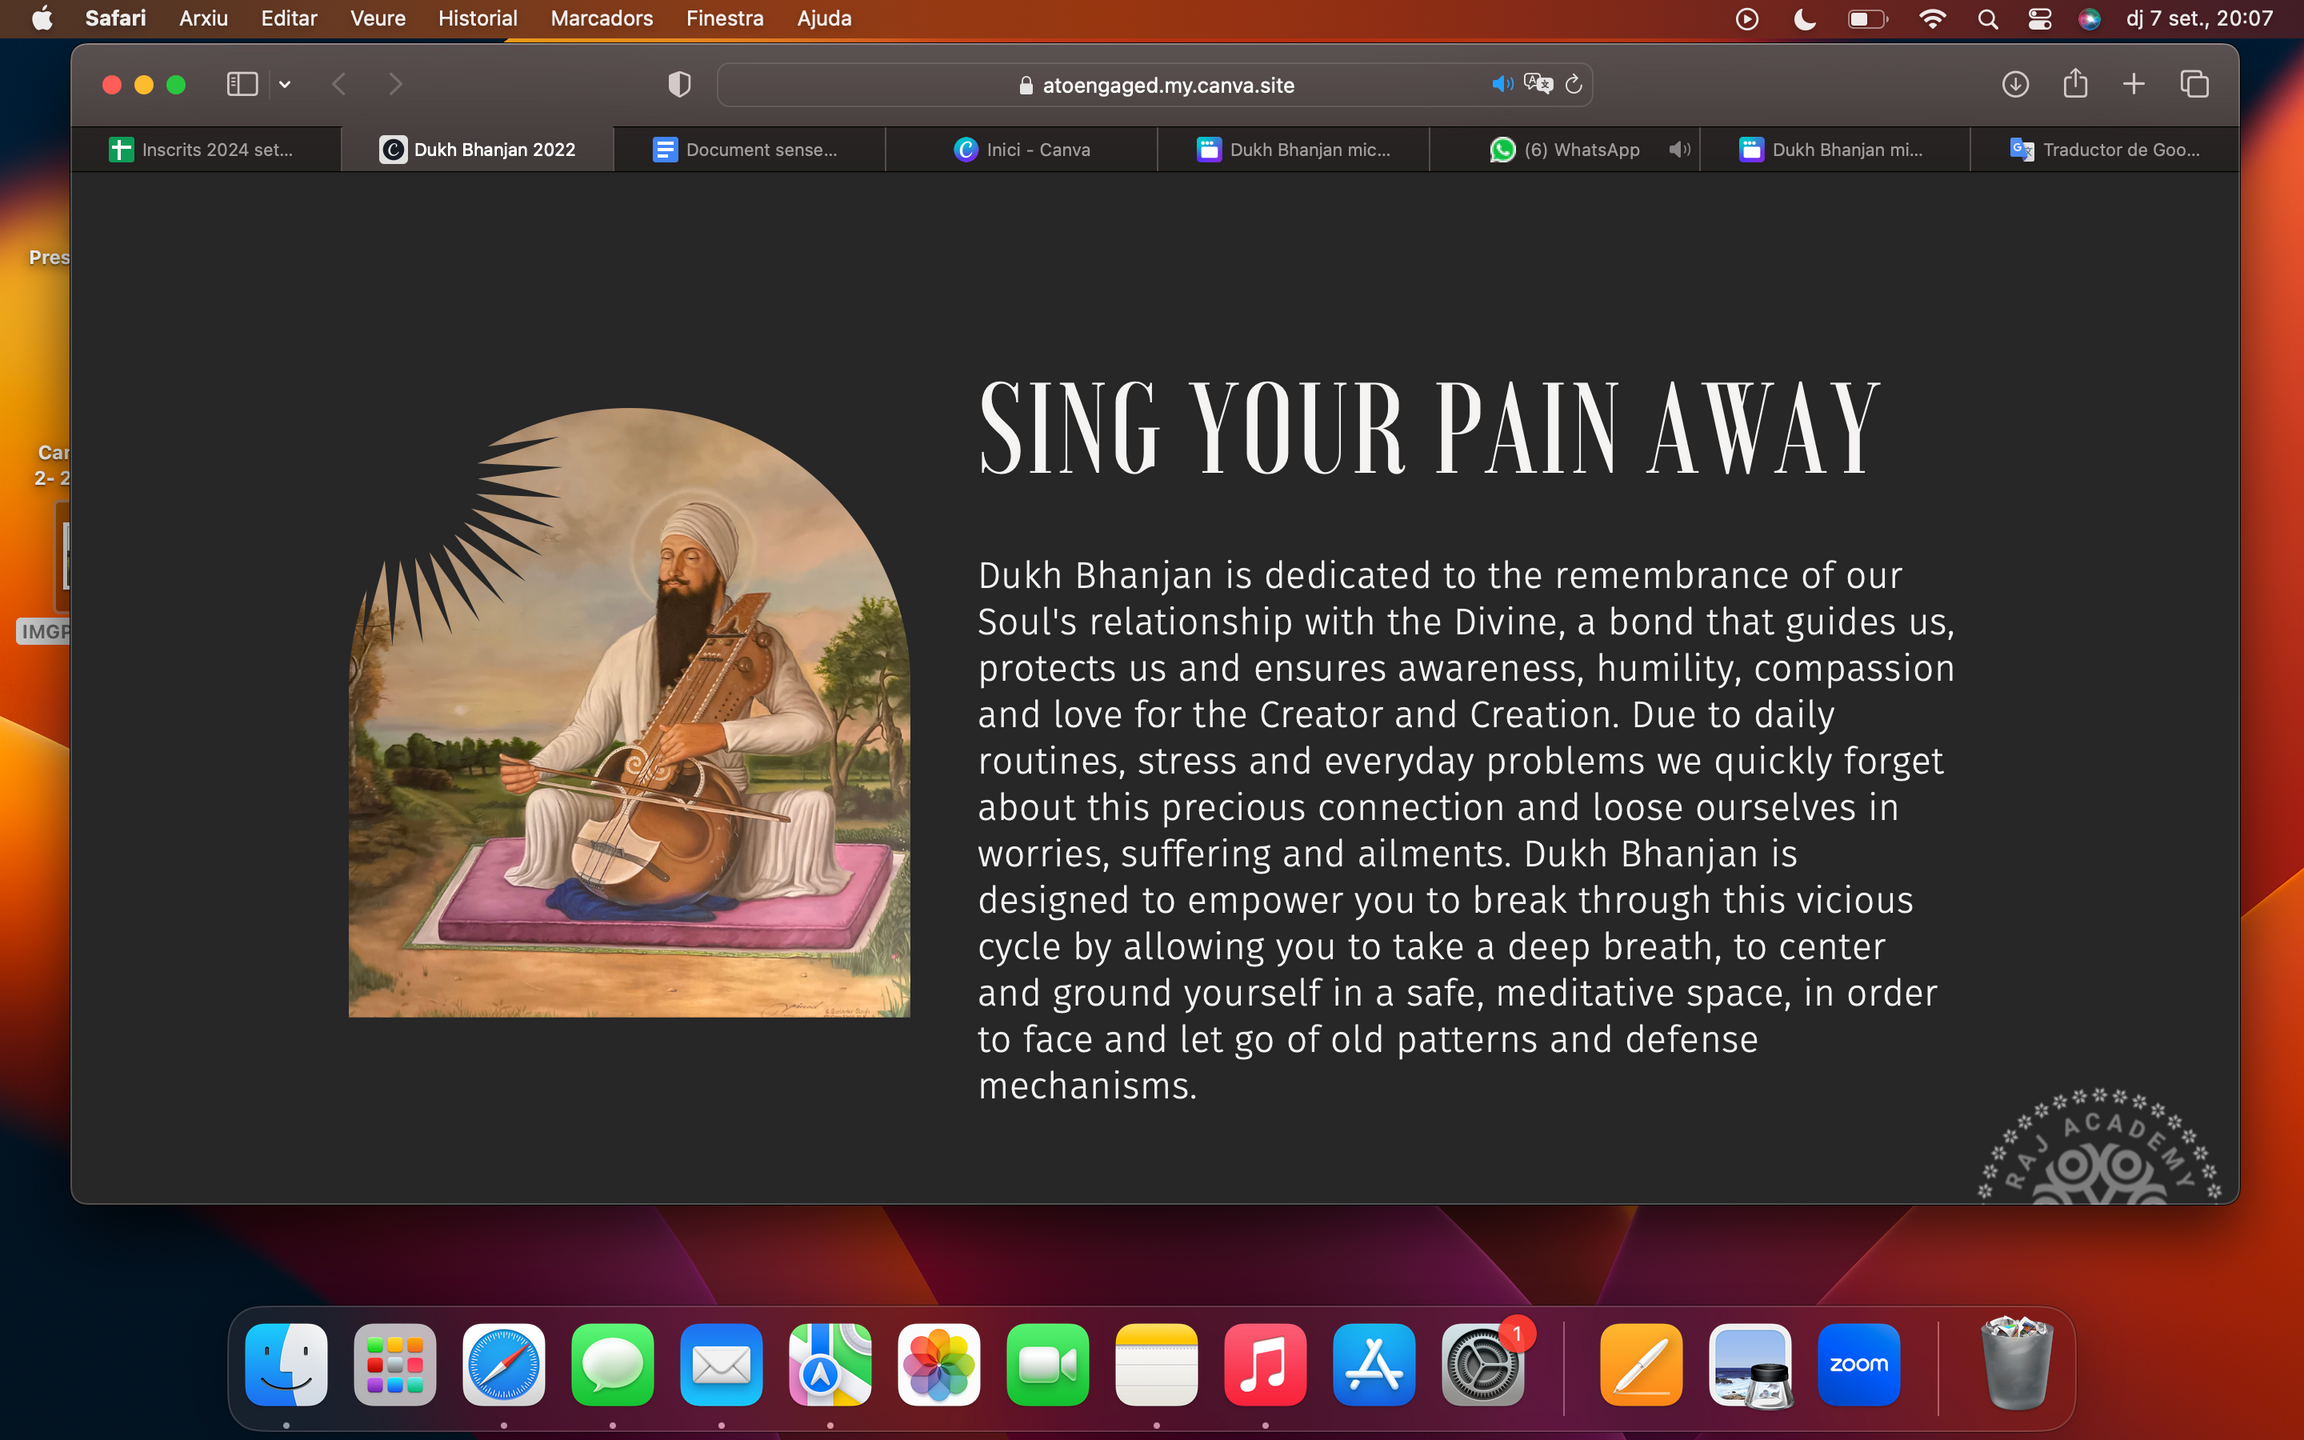
Task: Show the tab overview
Action: tap(2194, 84)
